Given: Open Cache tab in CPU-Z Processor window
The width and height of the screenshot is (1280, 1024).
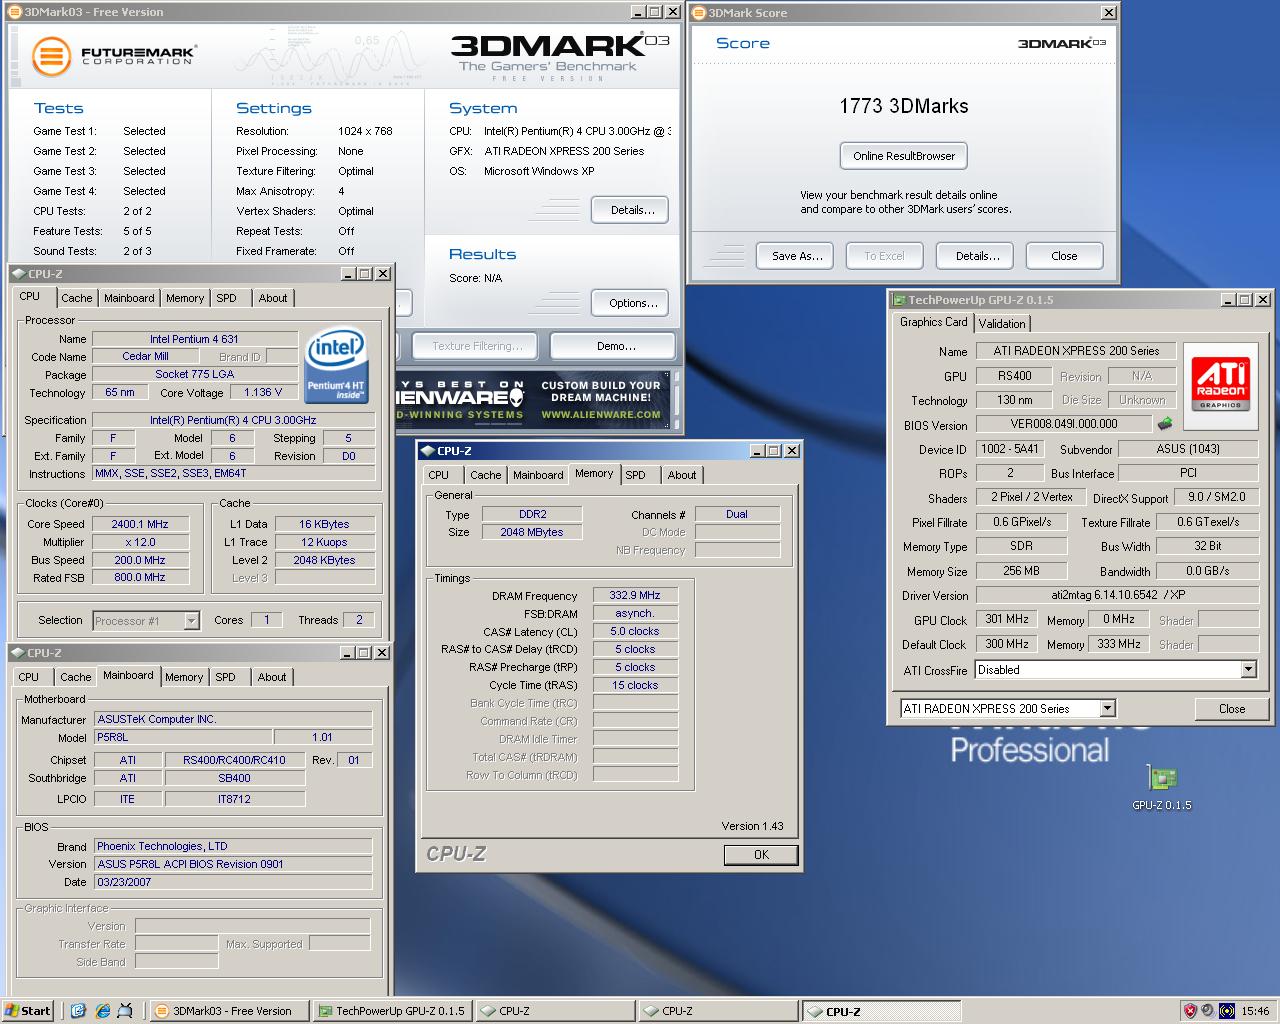Looking at the screenshot, I should (x=76, y=298).
